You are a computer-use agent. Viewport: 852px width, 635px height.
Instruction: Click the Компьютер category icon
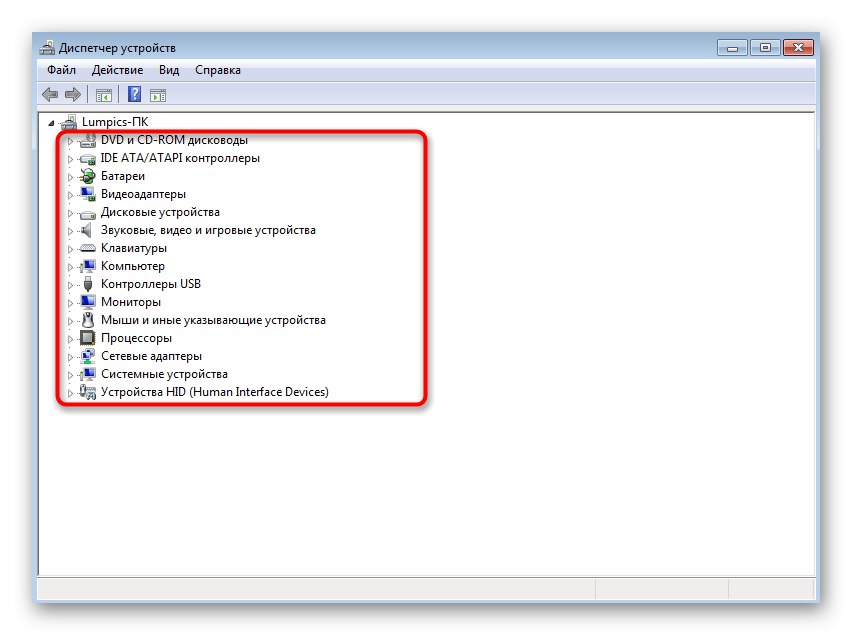(x=87, y=266)
